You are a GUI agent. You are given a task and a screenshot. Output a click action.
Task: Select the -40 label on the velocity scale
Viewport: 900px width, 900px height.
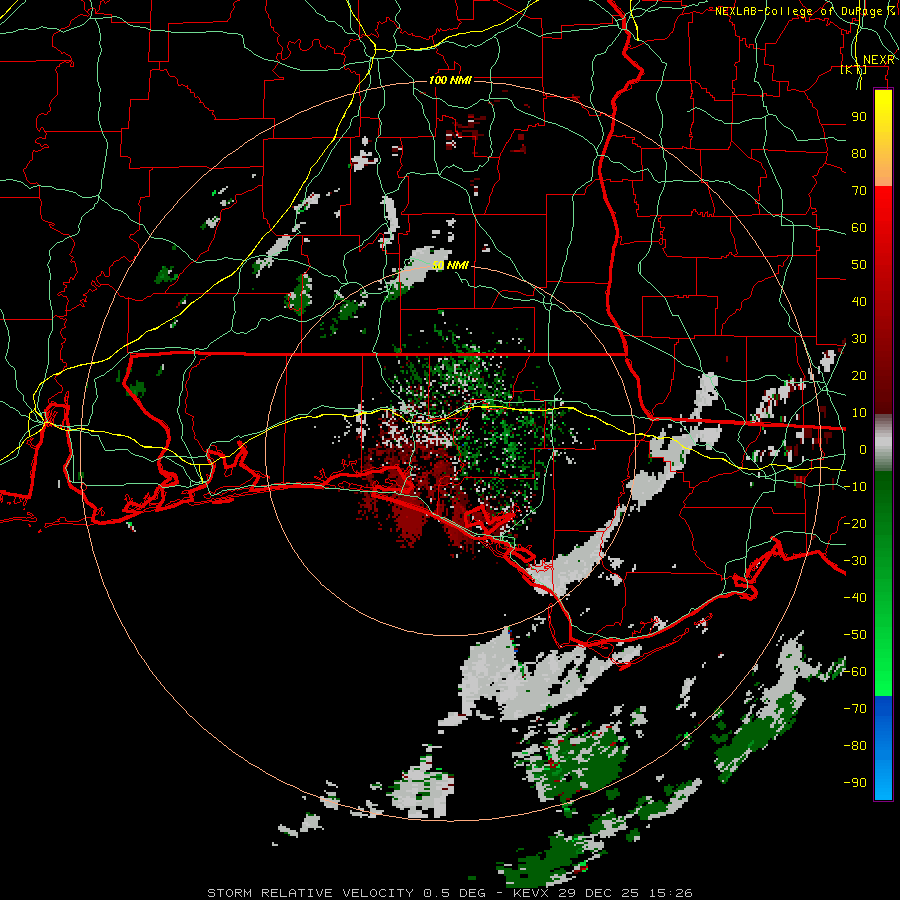(x=855, y=598)
